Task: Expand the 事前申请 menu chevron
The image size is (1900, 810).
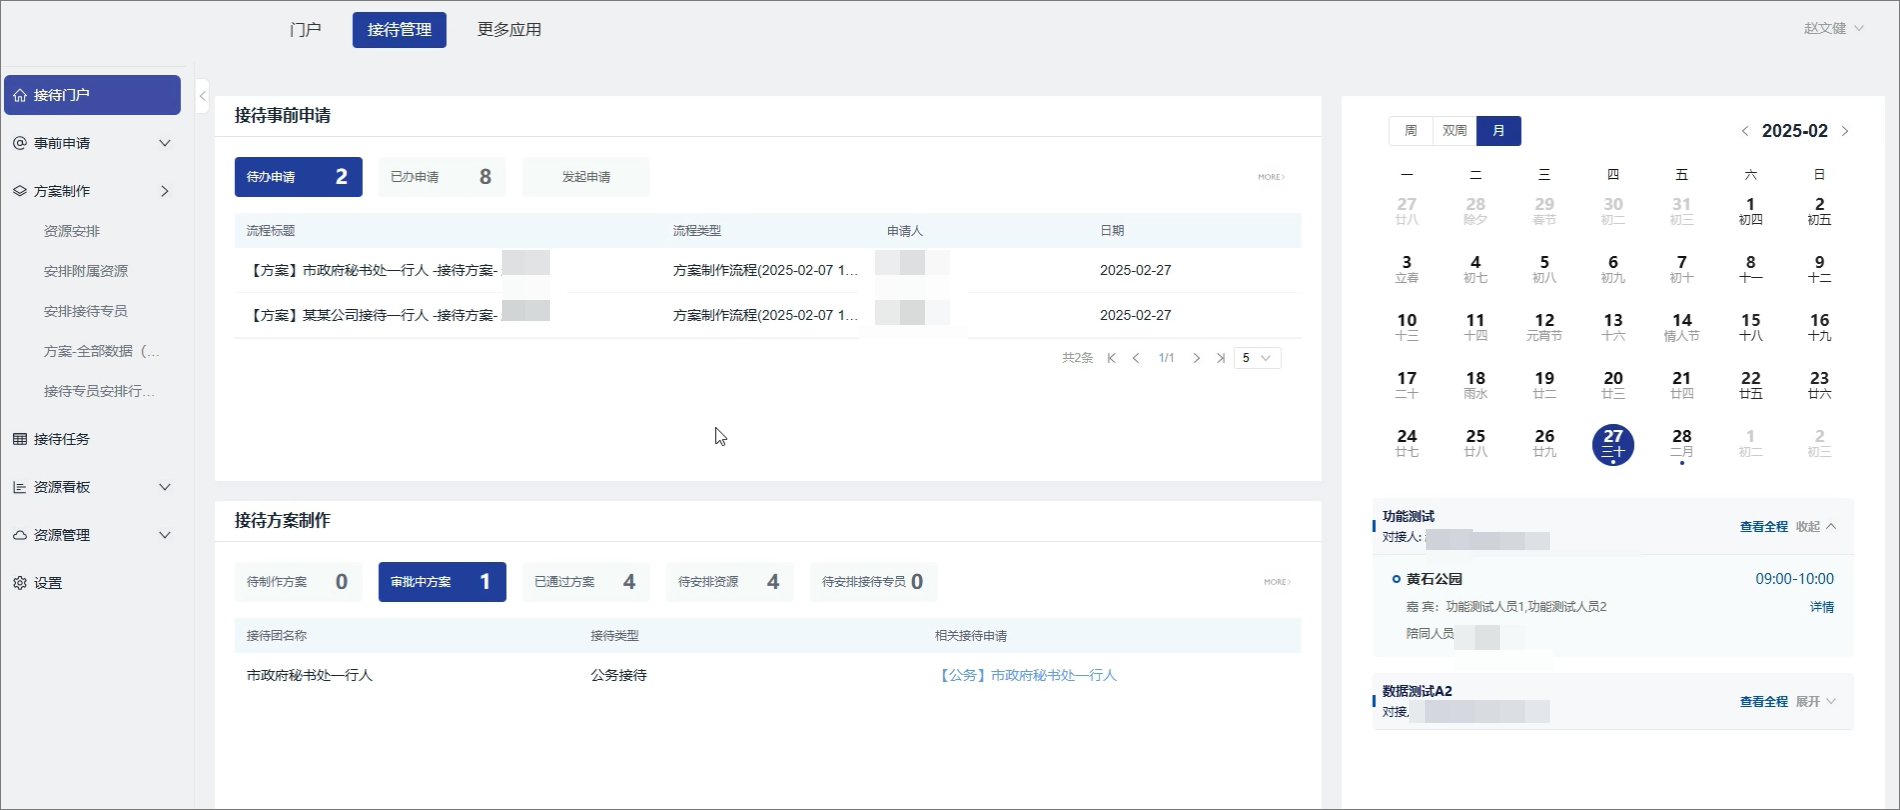Action: [165, 143]
